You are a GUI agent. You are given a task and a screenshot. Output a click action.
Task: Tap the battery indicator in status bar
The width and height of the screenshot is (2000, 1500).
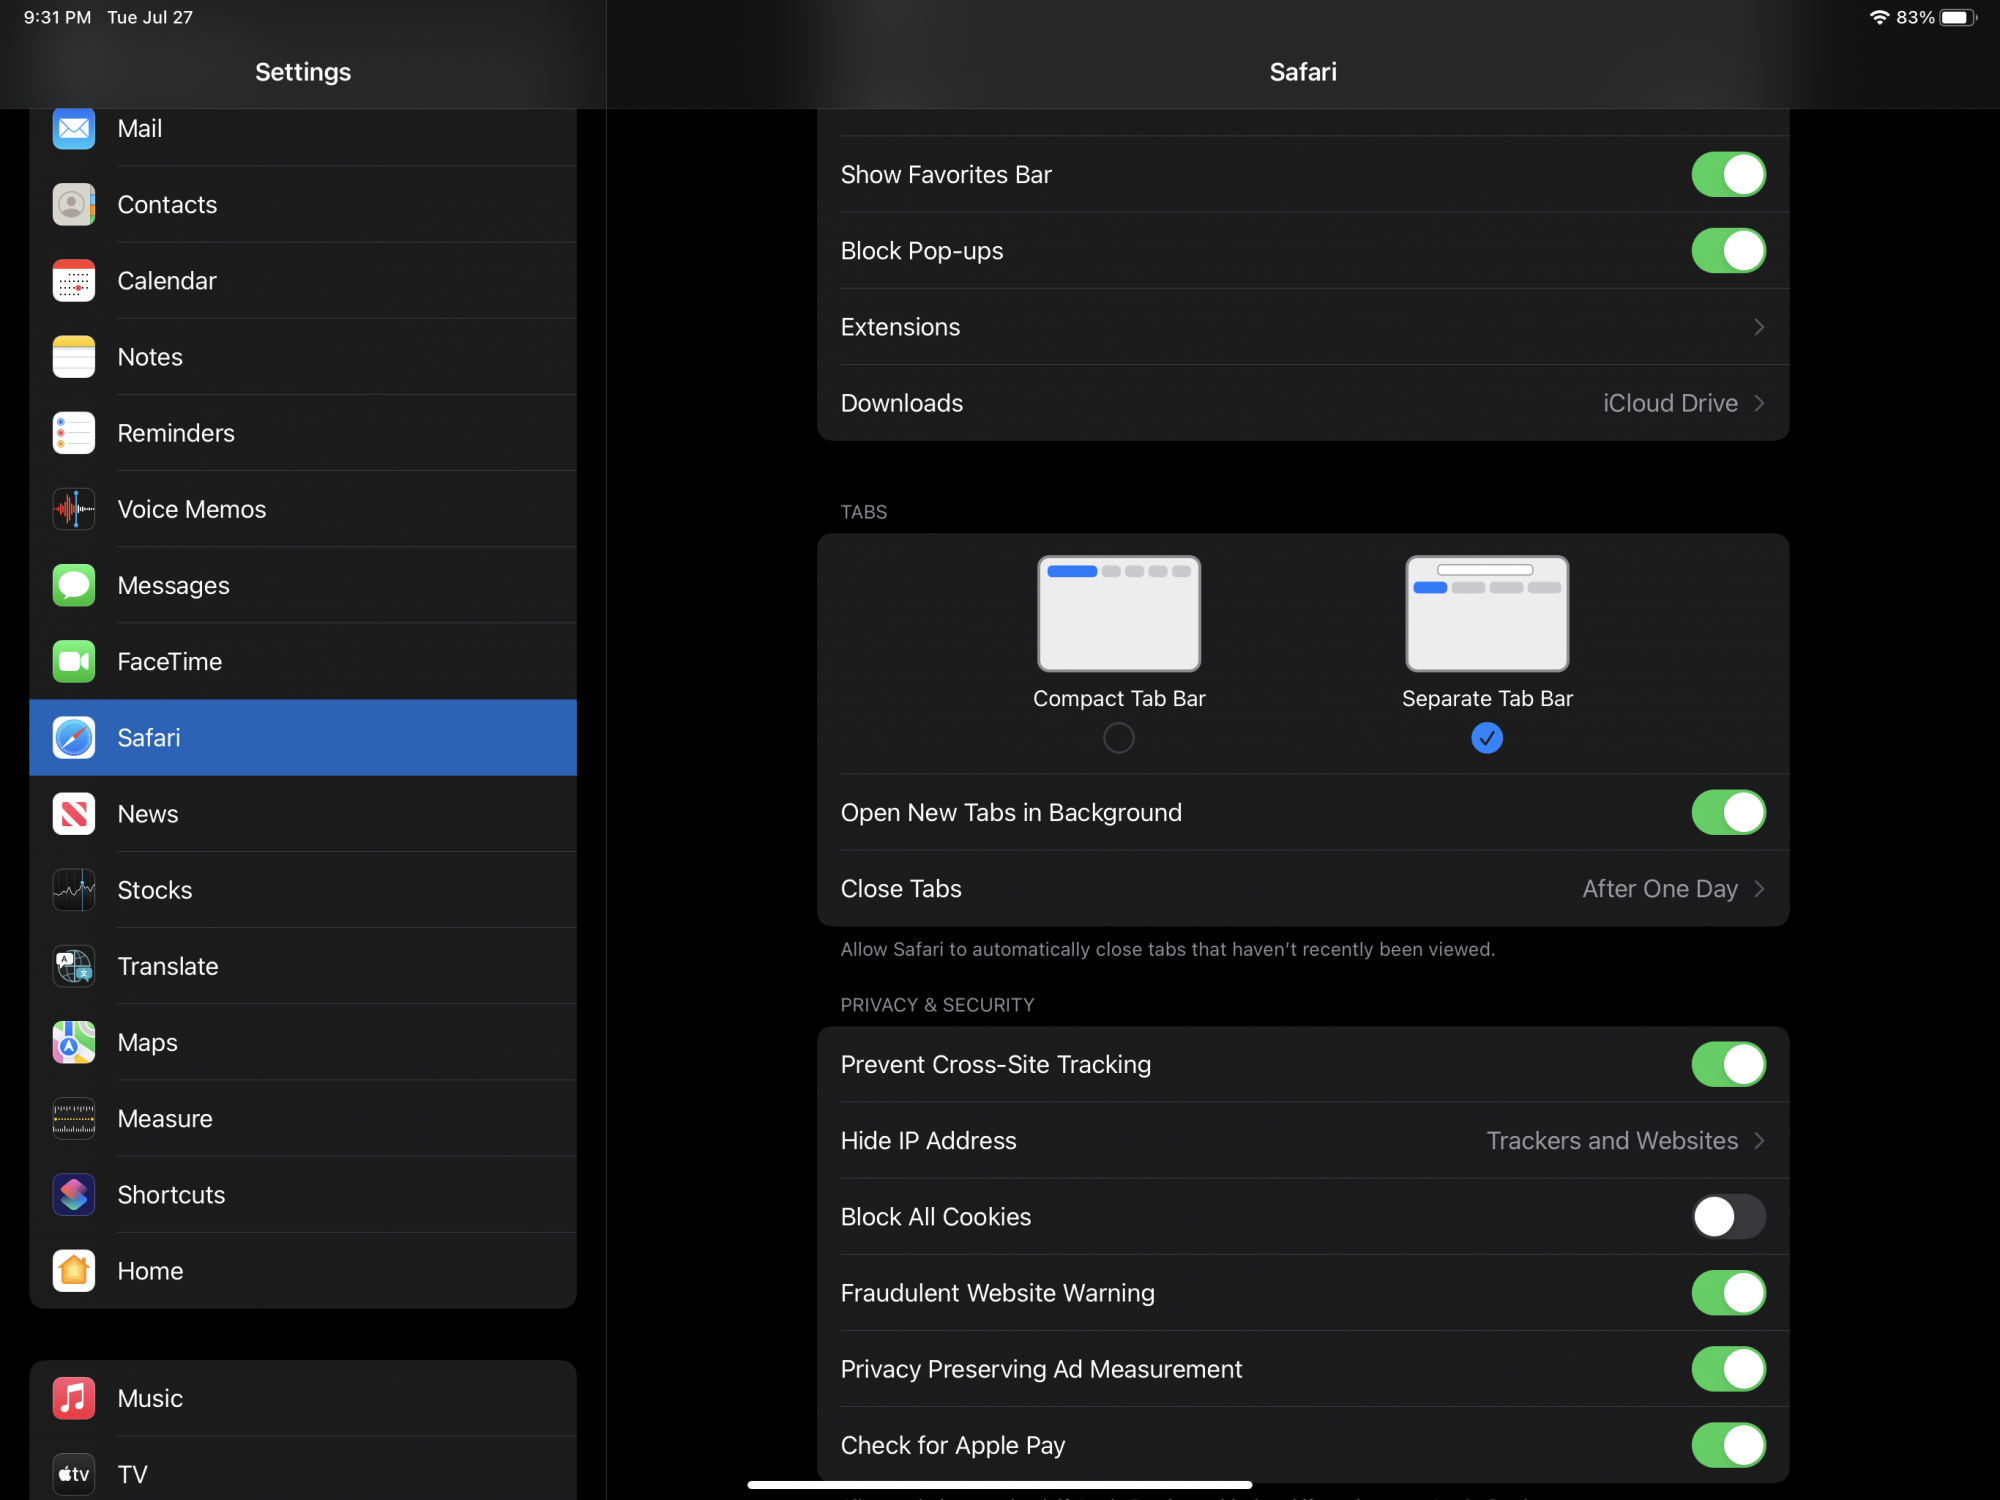(1957, 17)
